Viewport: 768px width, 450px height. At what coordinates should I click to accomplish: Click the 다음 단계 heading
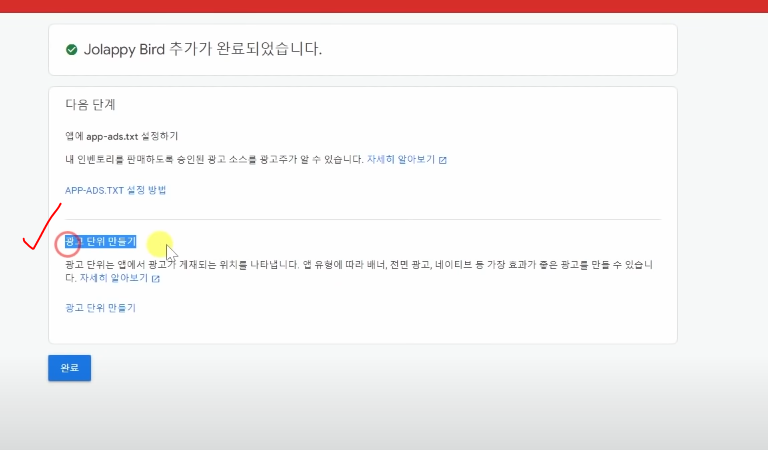click(90, 104)
